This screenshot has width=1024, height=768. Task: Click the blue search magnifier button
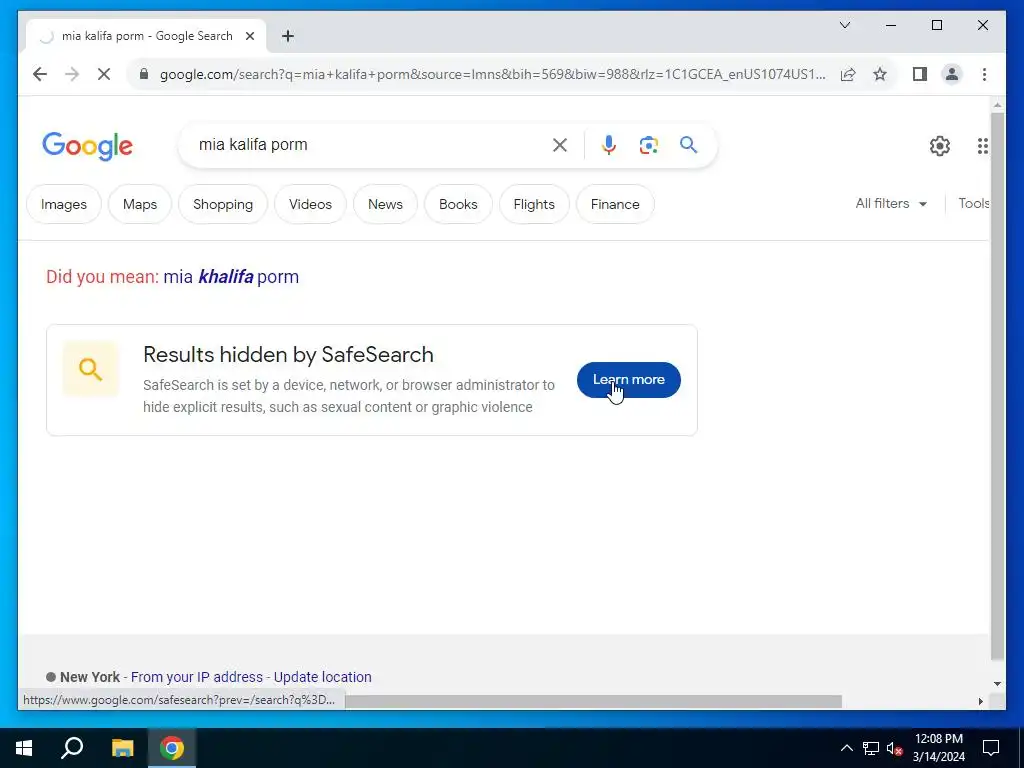coord(688,145)
